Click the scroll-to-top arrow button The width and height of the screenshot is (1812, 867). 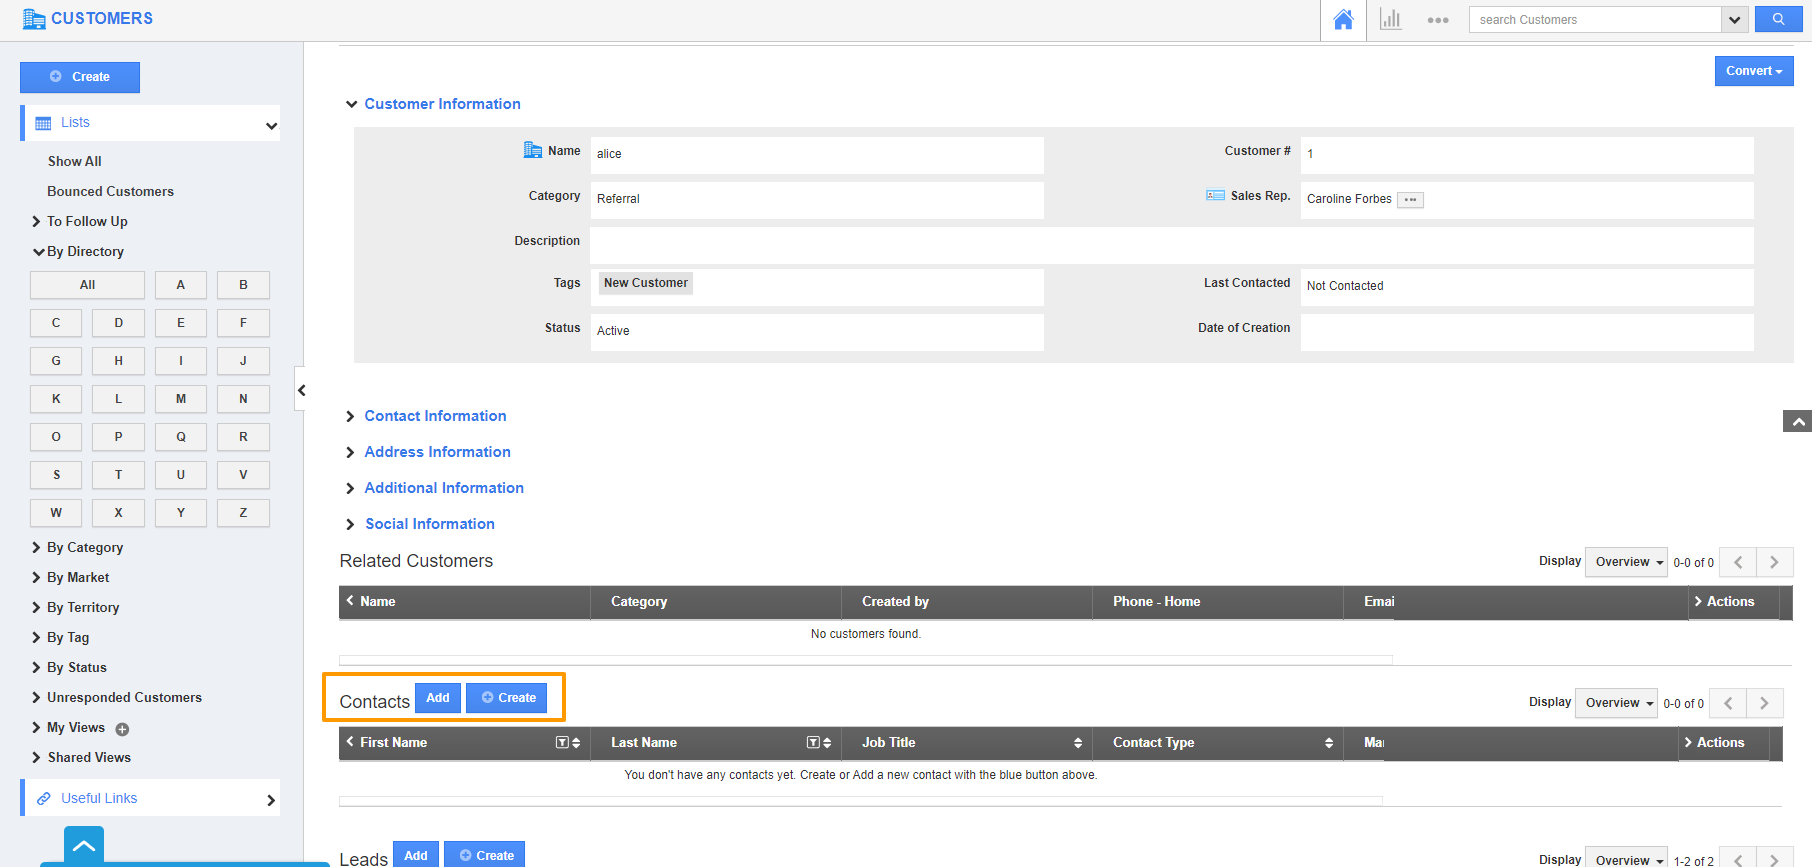[x=1797, y=421]
